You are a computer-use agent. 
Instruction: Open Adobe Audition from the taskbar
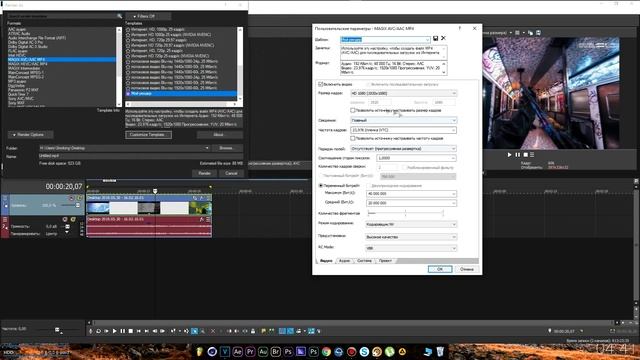point(263,351)
